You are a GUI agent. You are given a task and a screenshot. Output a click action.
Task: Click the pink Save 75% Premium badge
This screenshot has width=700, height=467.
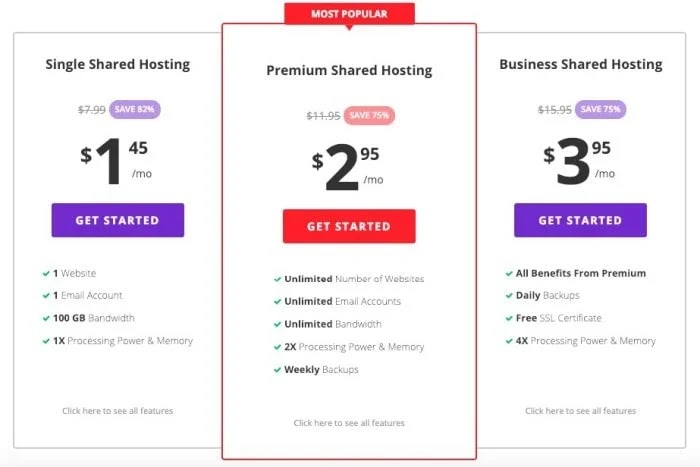tap(369, 115)
